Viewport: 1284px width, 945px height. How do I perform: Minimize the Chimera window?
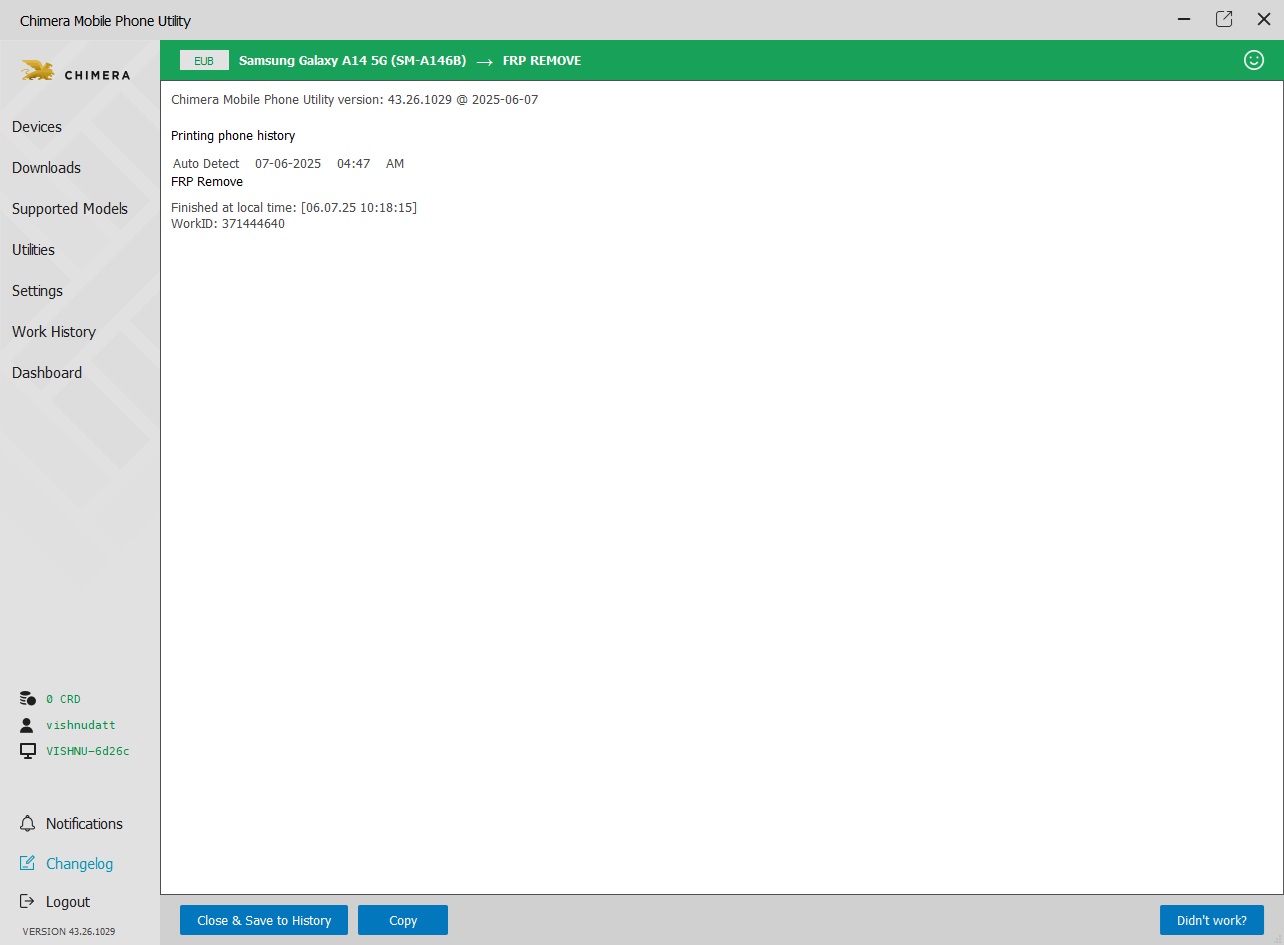click(x=1184, y=19)
